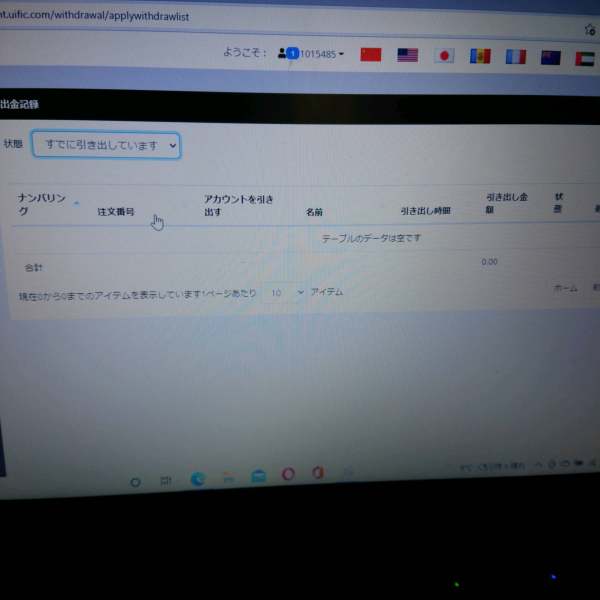The width and height of the screenshot is (600, 600).
Task: Sort by the アカウントを引き出す column header
Action: click(238, 205)
